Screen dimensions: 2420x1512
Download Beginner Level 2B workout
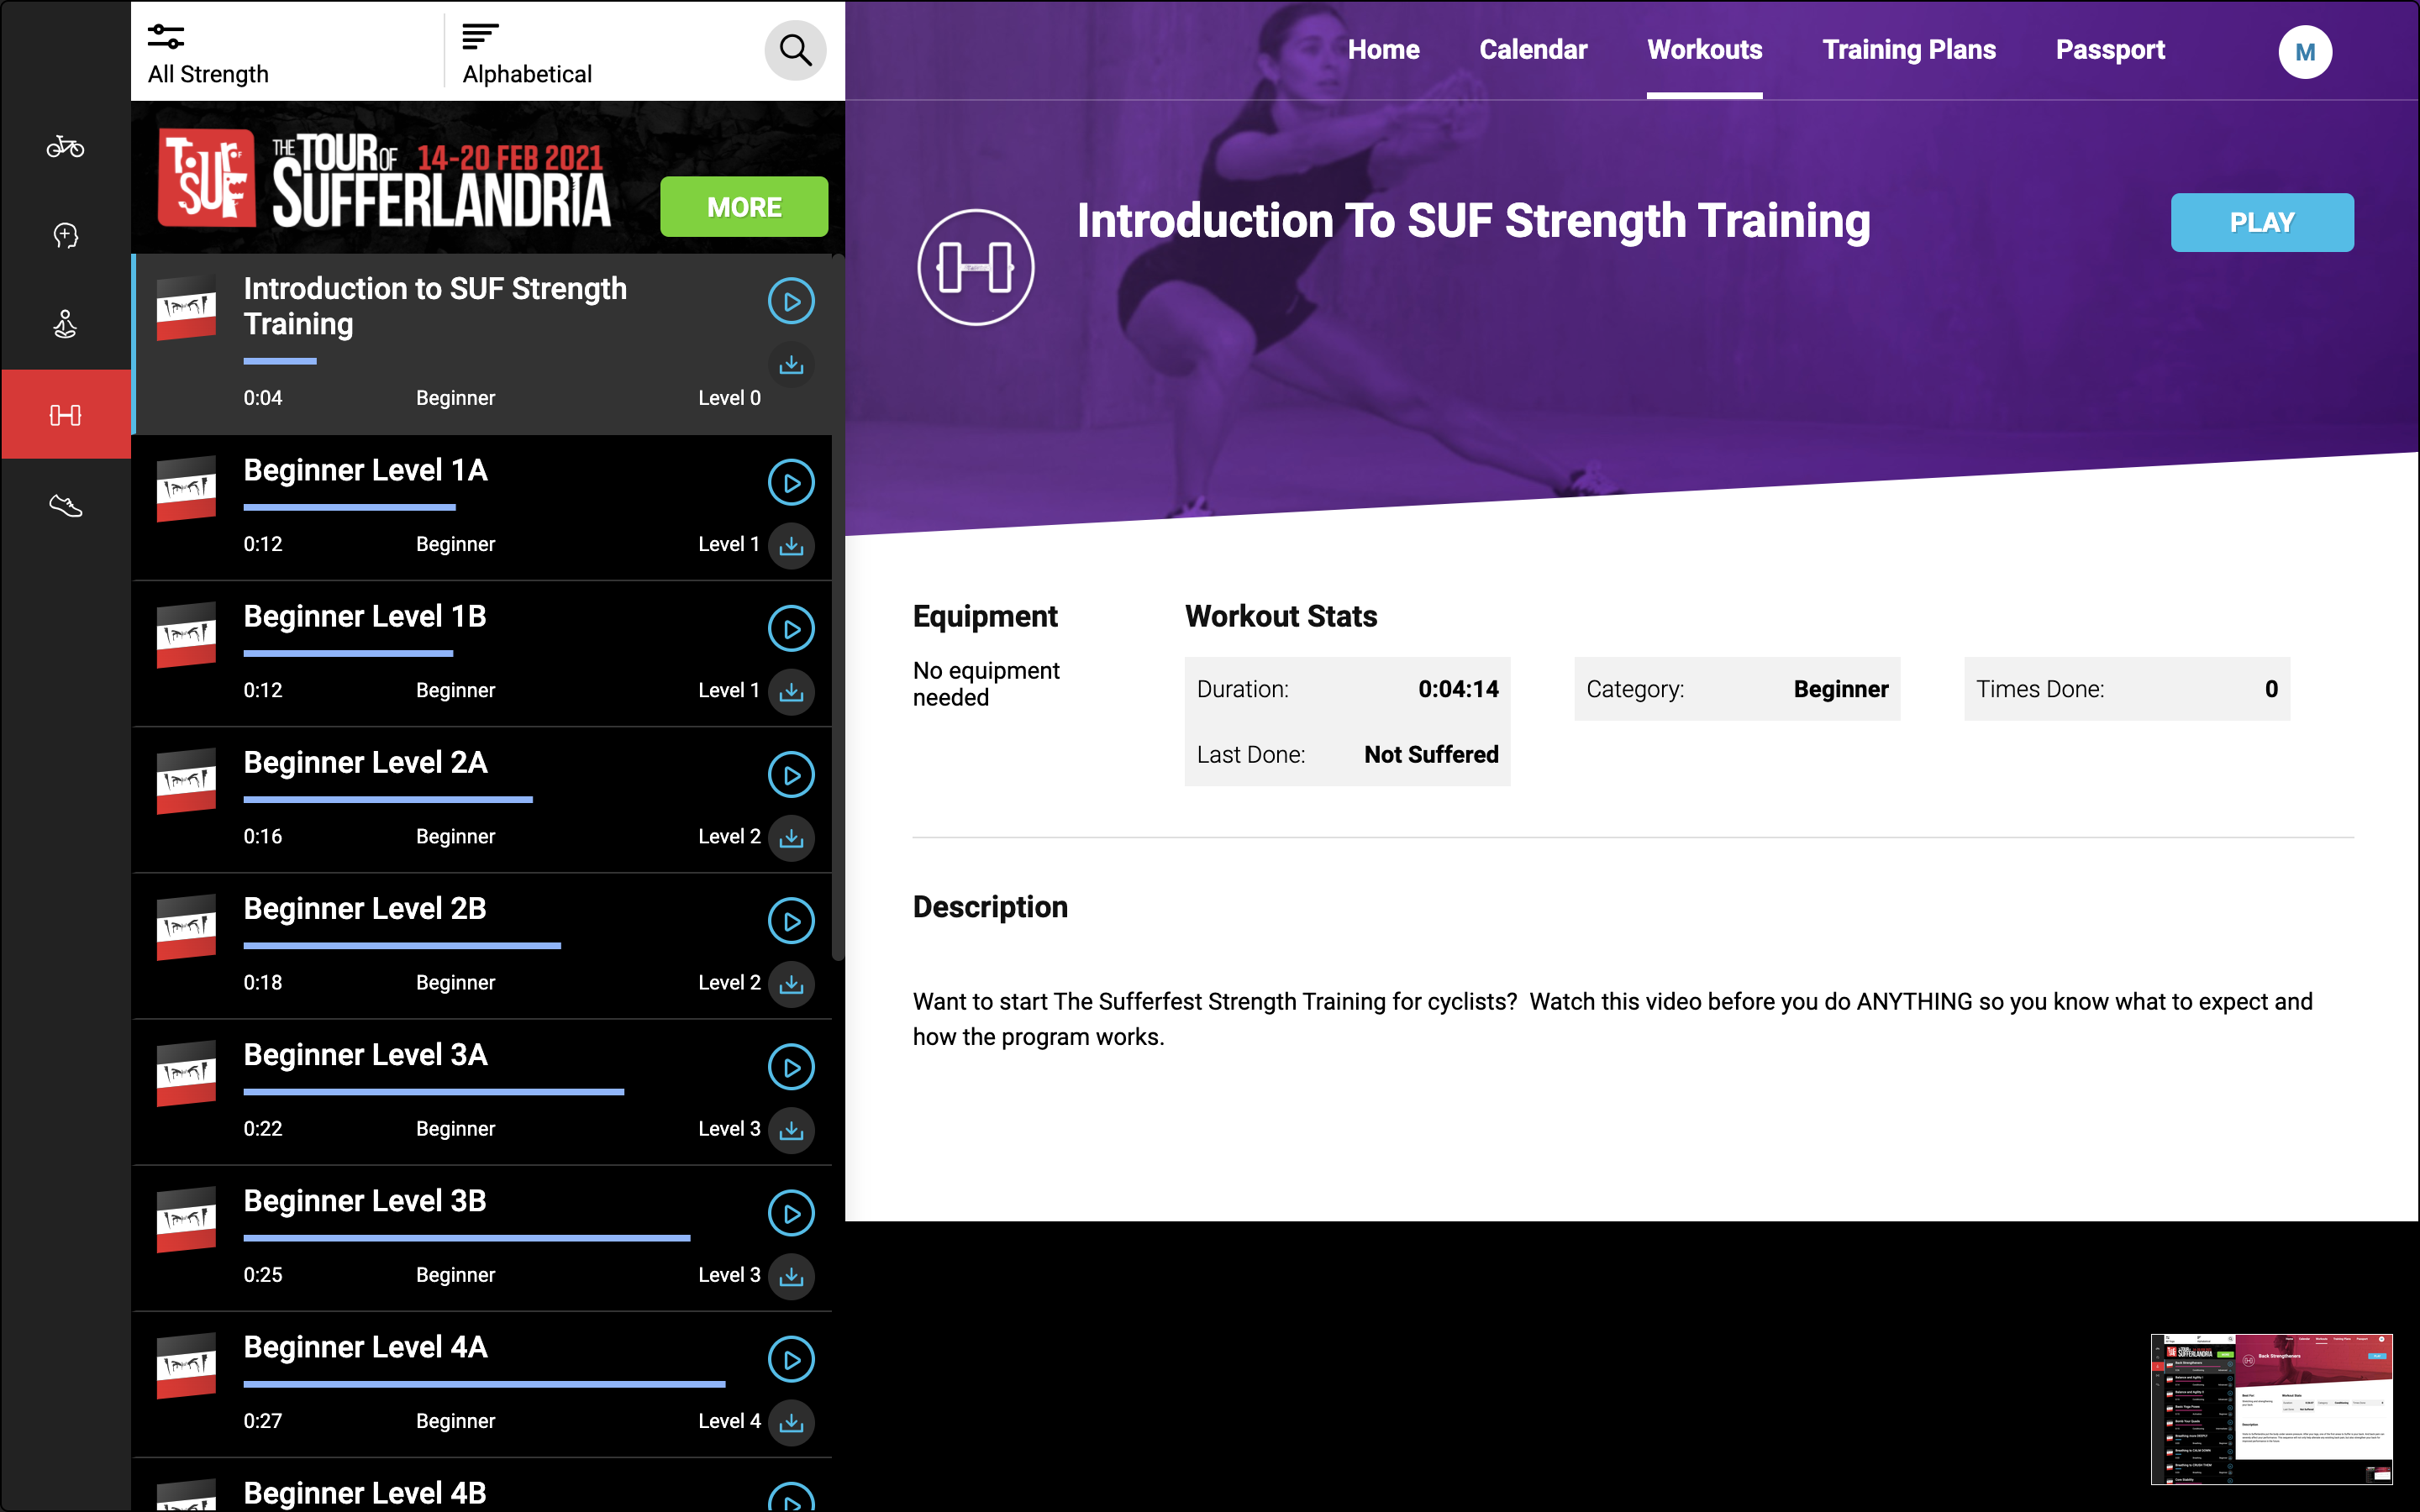791,984
